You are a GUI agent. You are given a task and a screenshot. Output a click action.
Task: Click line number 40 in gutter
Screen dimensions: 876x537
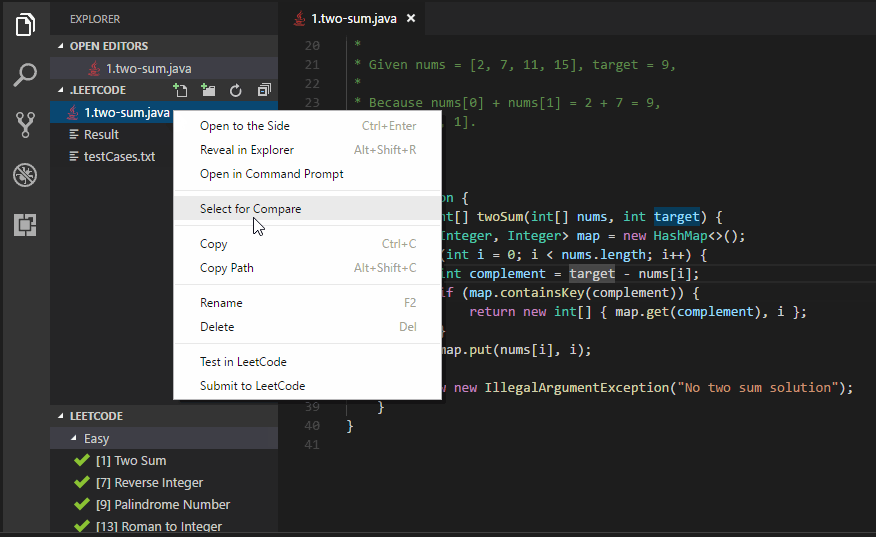coord(312,426)
